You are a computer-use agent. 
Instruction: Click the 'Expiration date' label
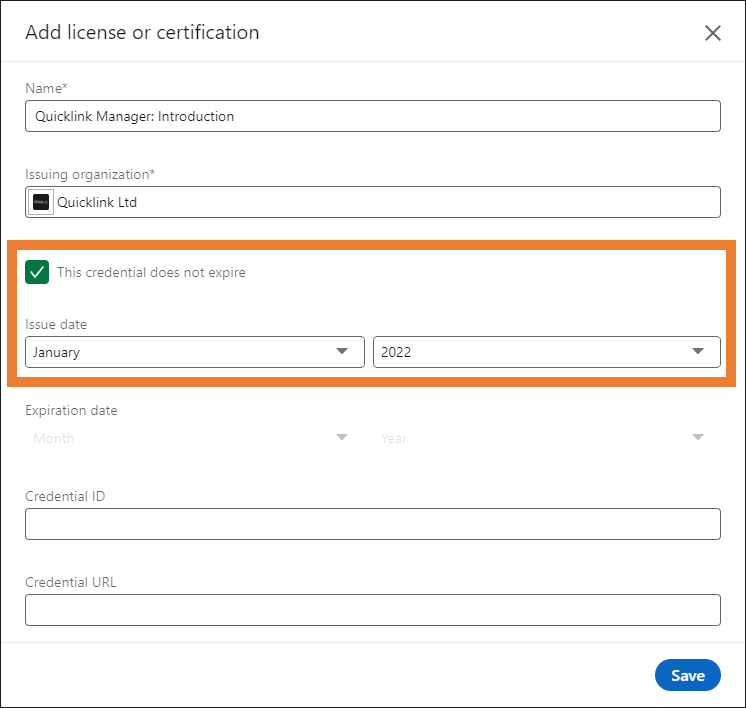pyautogui.click(x=71, y=411)
